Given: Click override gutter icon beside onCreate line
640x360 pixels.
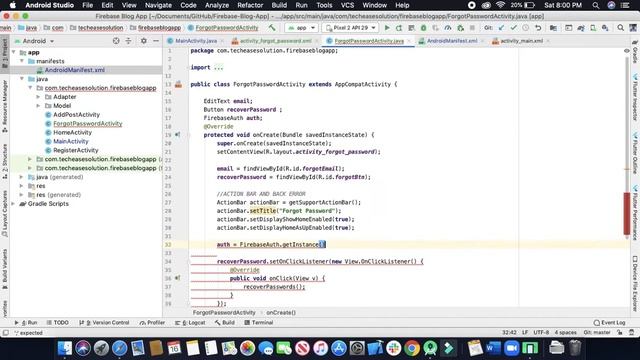Looking at the screenshot, I should coord(178,134).
